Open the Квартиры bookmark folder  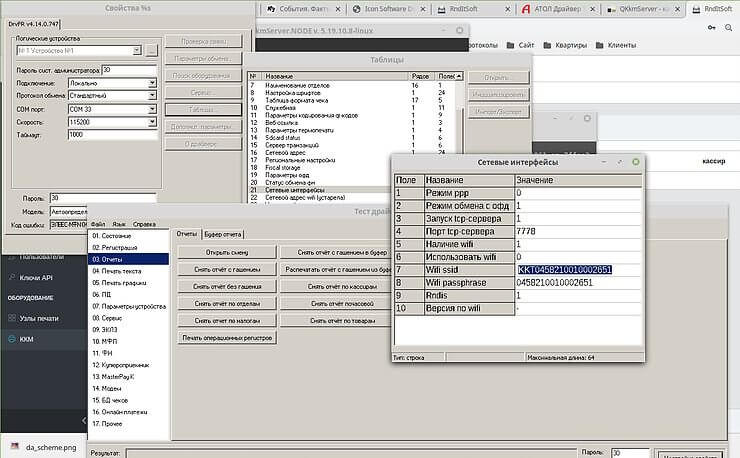[x=565, y=45]
